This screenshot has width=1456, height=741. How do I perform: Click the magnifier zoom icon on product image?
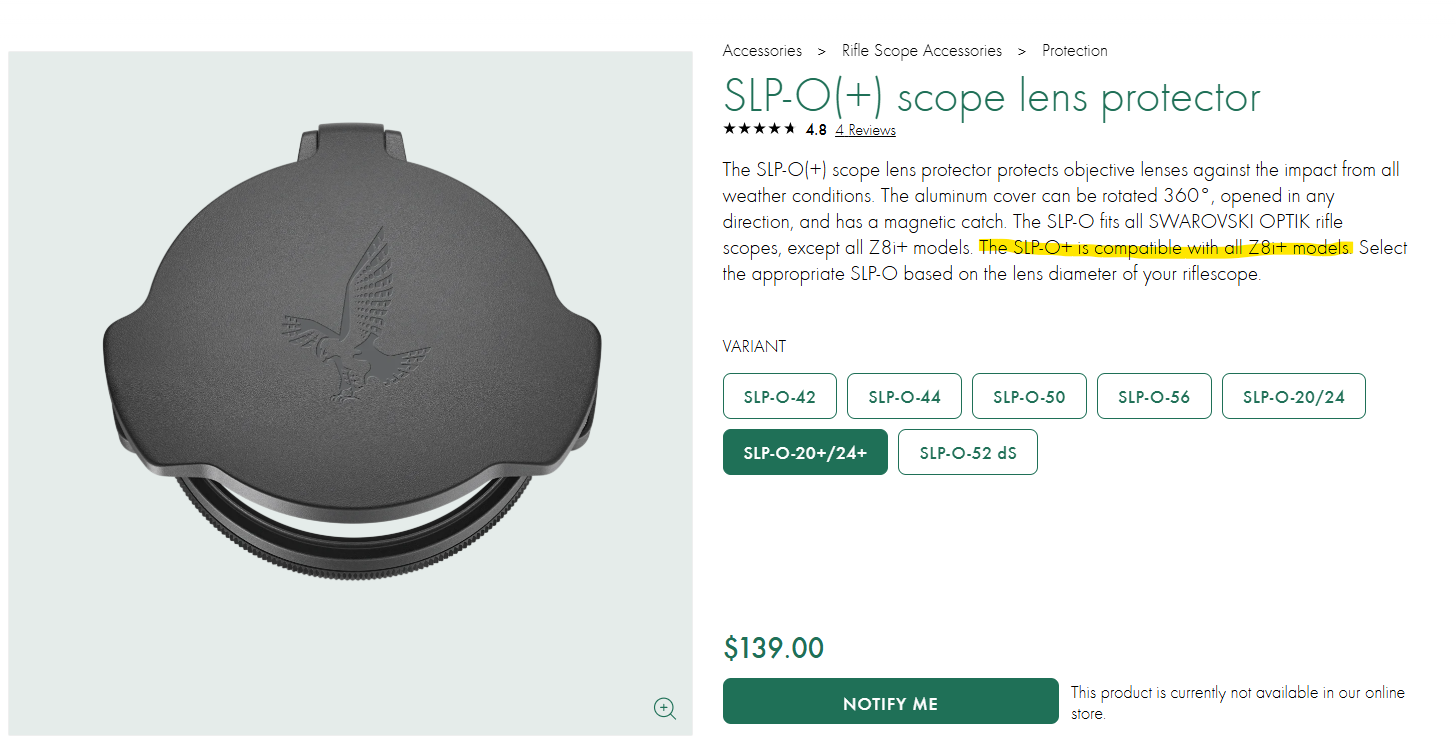click(665, 708)
